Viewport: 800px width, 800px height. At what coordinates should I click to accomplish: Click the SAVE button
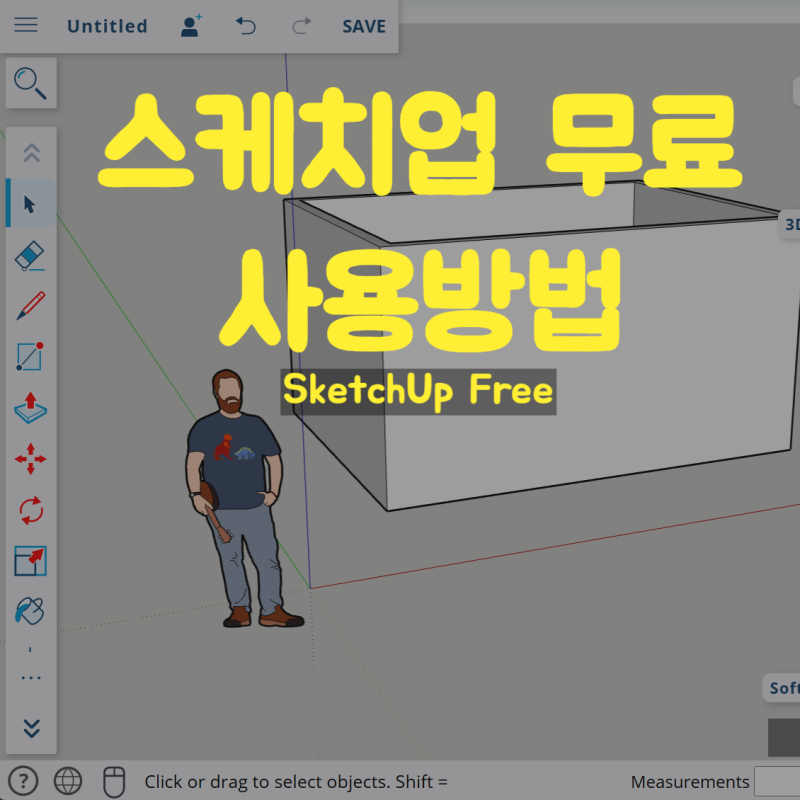click(364, 26)
